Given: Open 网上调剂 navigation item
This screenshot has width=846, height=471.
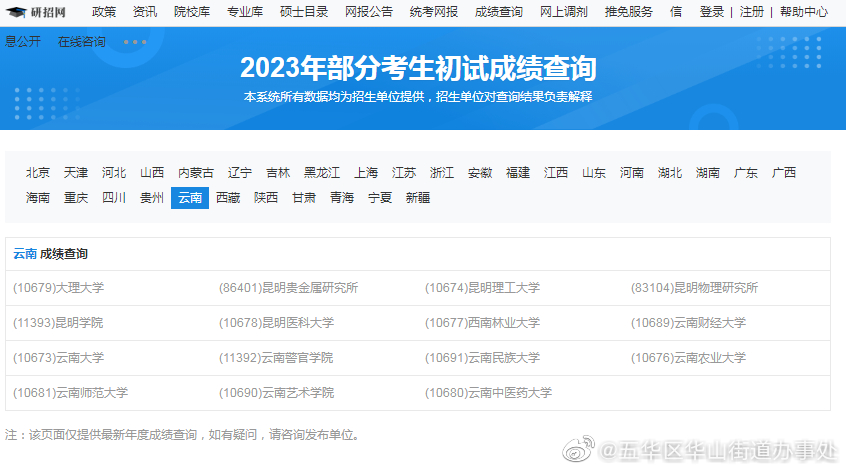Looking at the screenshot, I should click(x=563, y=12).
